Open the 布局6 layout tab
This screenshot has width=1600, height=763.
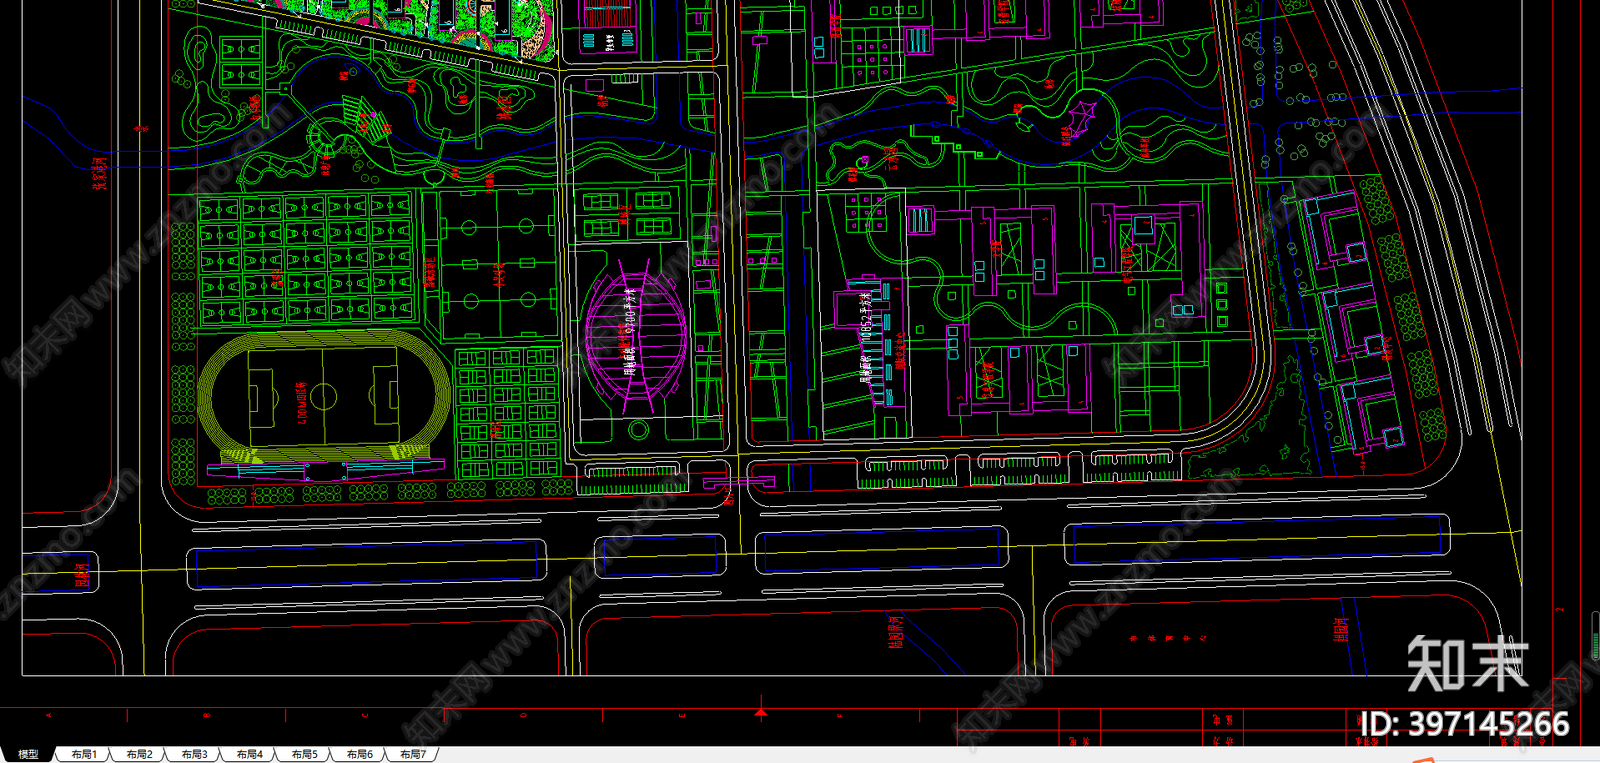(359, 754)
